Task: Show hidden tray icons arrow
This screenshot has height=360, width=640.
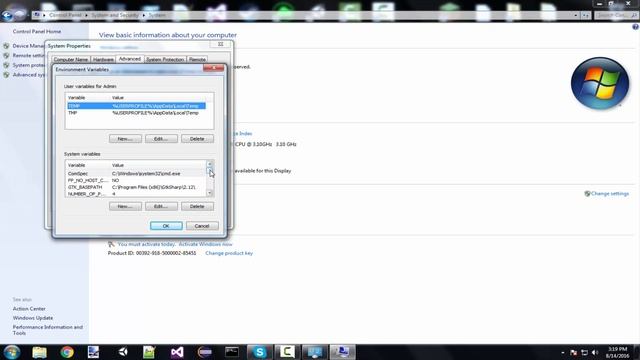Action: pos(563,352)
